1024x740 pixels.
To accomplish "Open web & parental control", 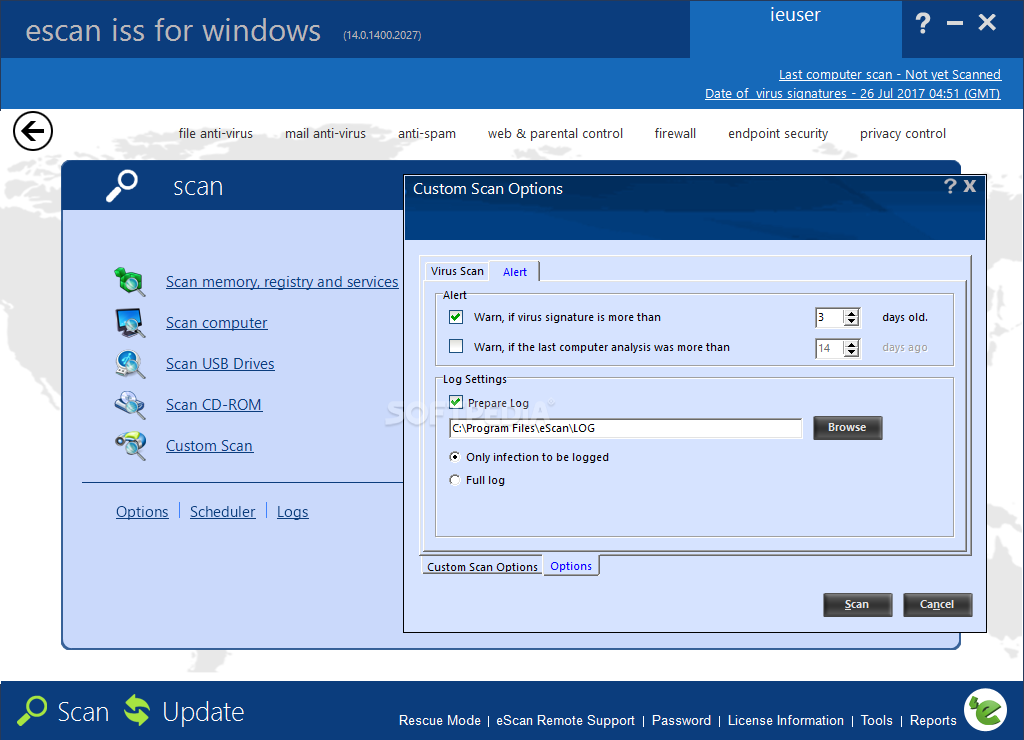I will pyautogui.click(x=555, y=133).
